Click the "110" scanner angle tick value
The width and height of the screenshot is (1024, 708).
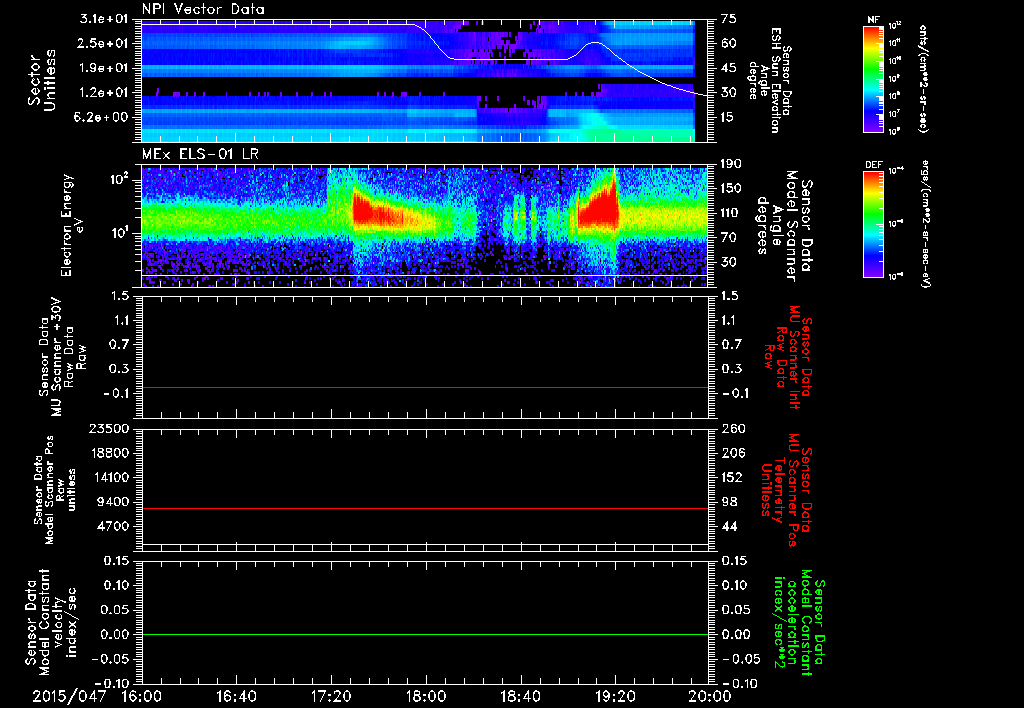[x=731, y=213]
